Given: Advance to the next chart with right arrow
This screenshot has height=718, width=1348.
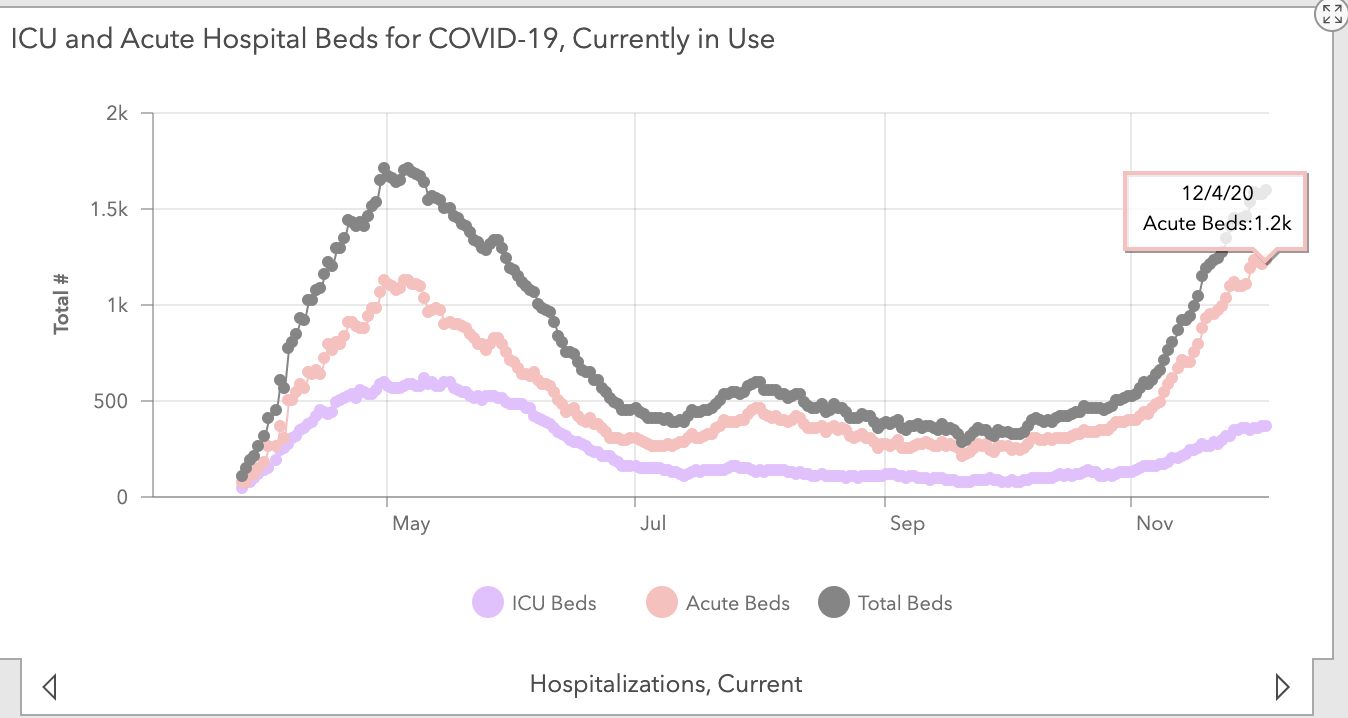Looking at the screenshot, I should (1283, 686).
